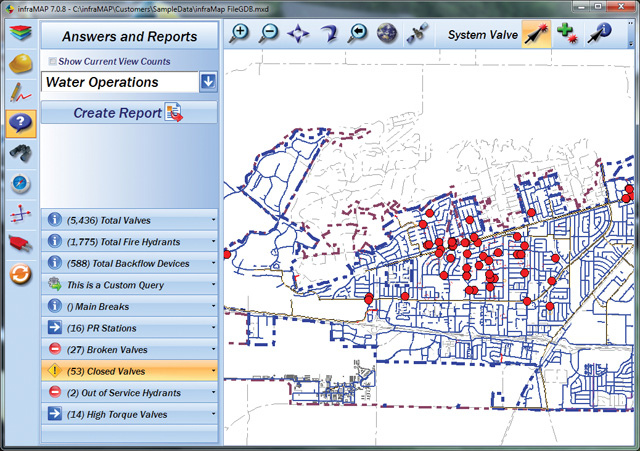Click the GPS satellite icon
This screenshot has height=451, width=640.
[x=416, y=33]
